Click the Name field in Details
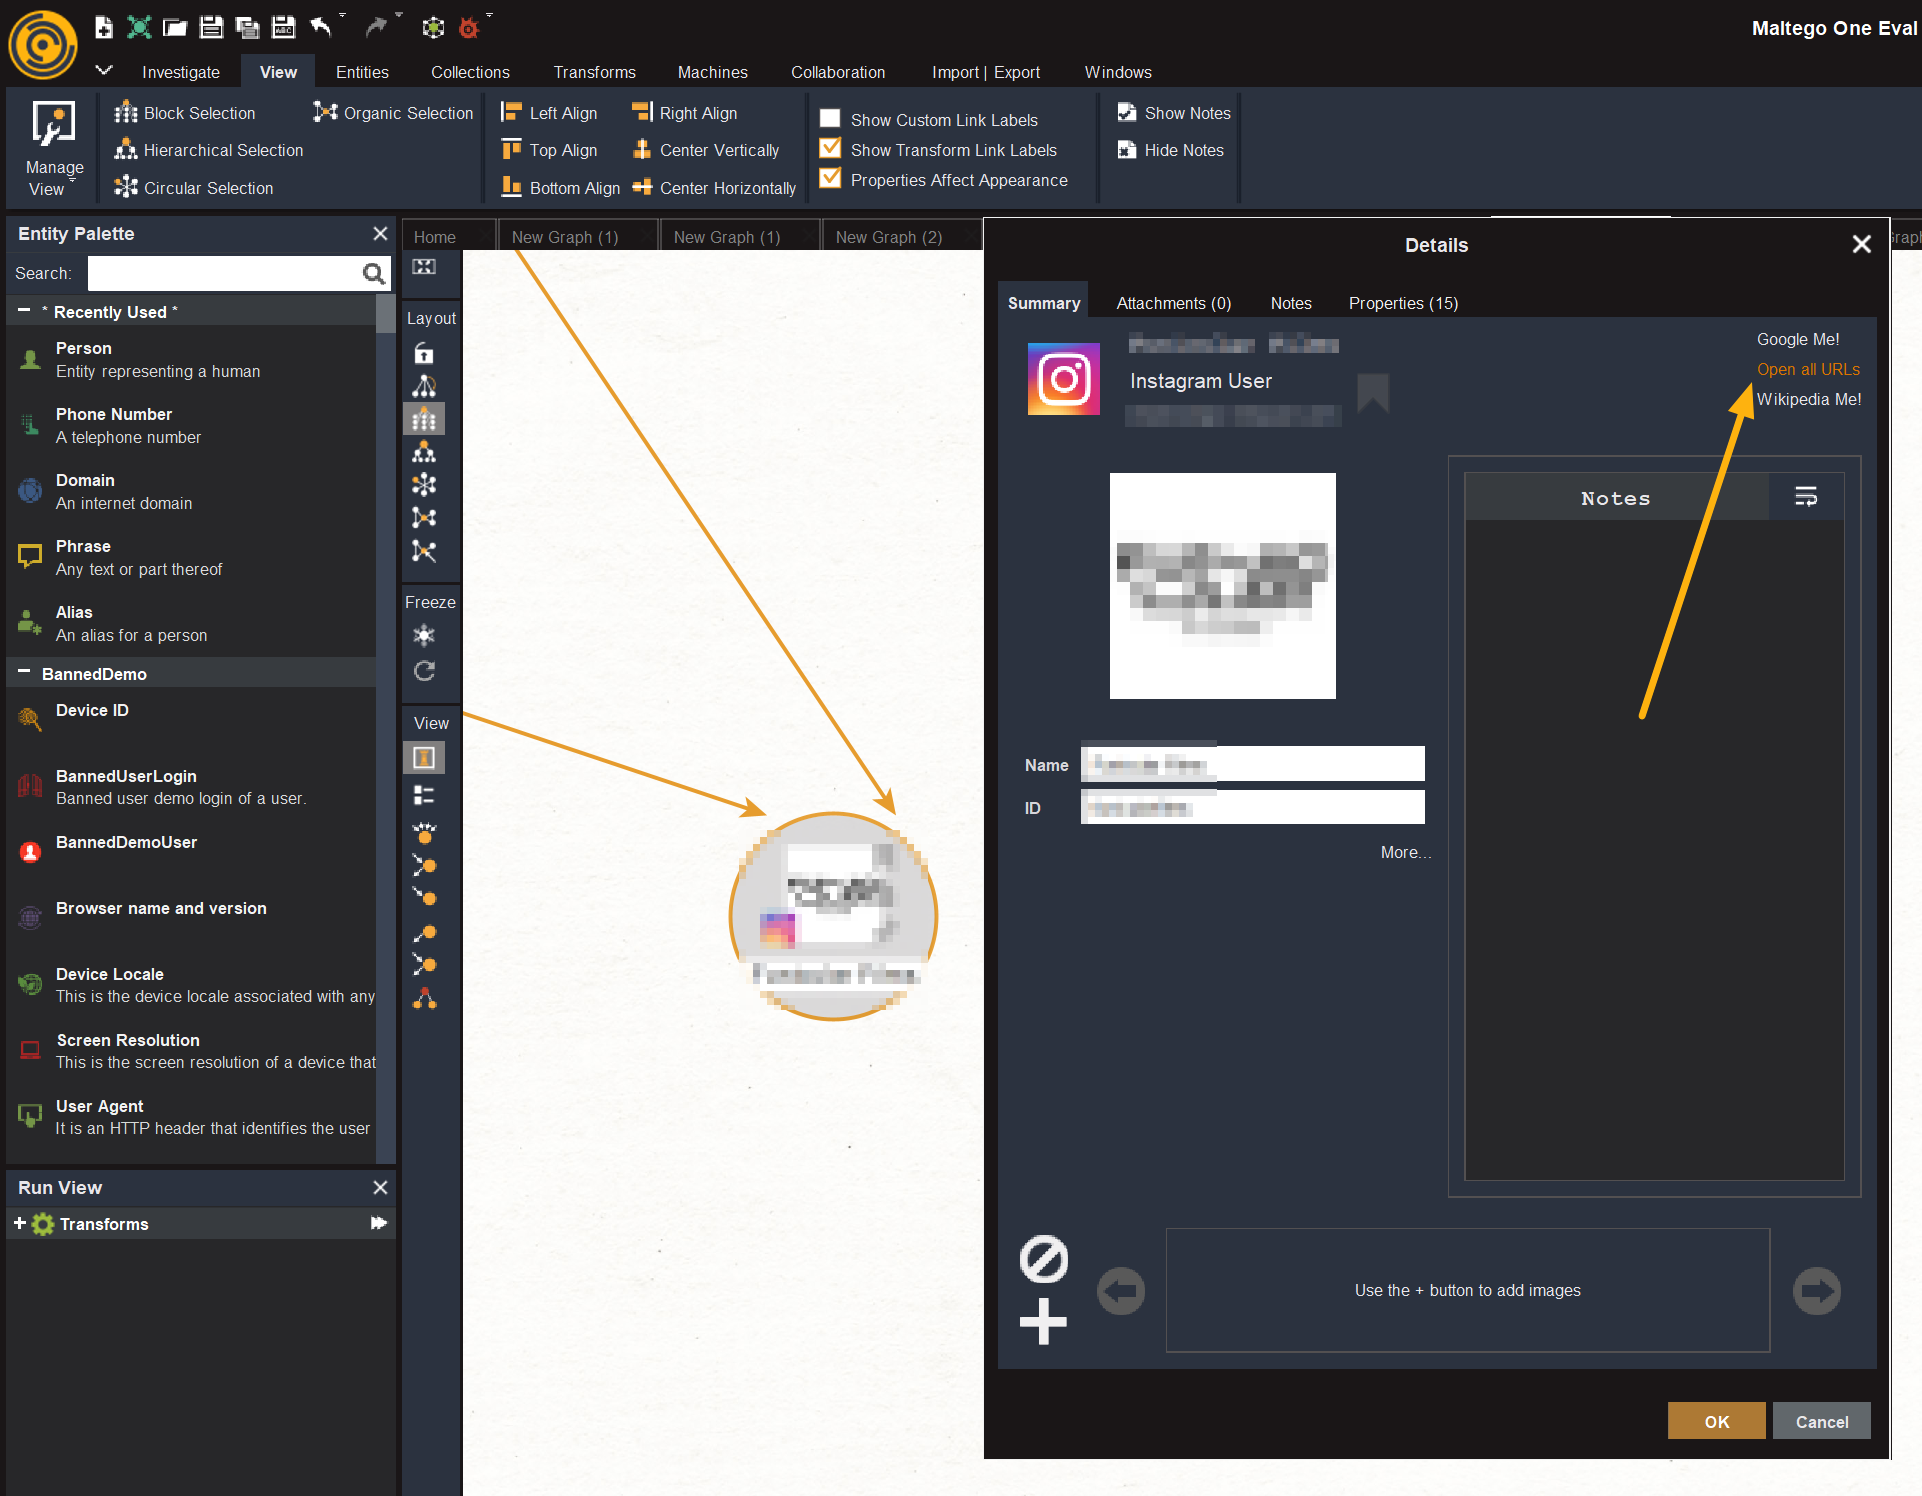Screen dimensions: 1922x1496 (1252, 764)
